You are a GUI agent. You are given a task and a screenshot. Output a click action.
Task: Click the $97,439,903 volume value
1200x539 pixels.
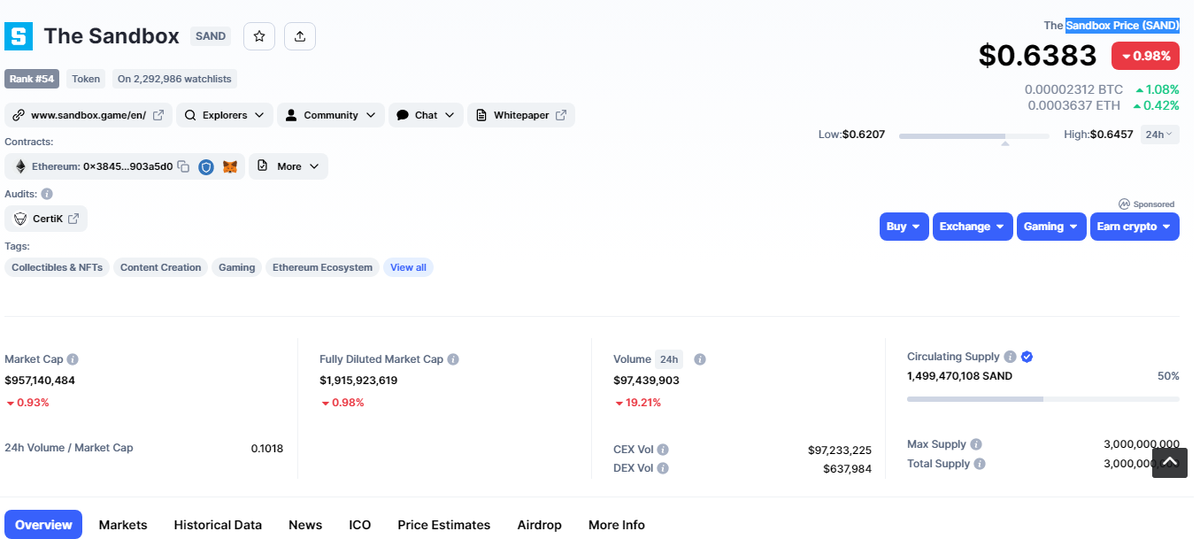click(x=646, y=380)
